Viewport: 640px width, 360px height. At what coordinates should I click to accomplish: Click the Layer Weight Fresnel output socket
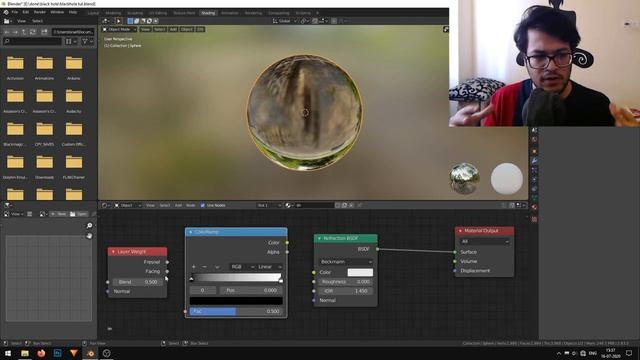click(167, 262)
